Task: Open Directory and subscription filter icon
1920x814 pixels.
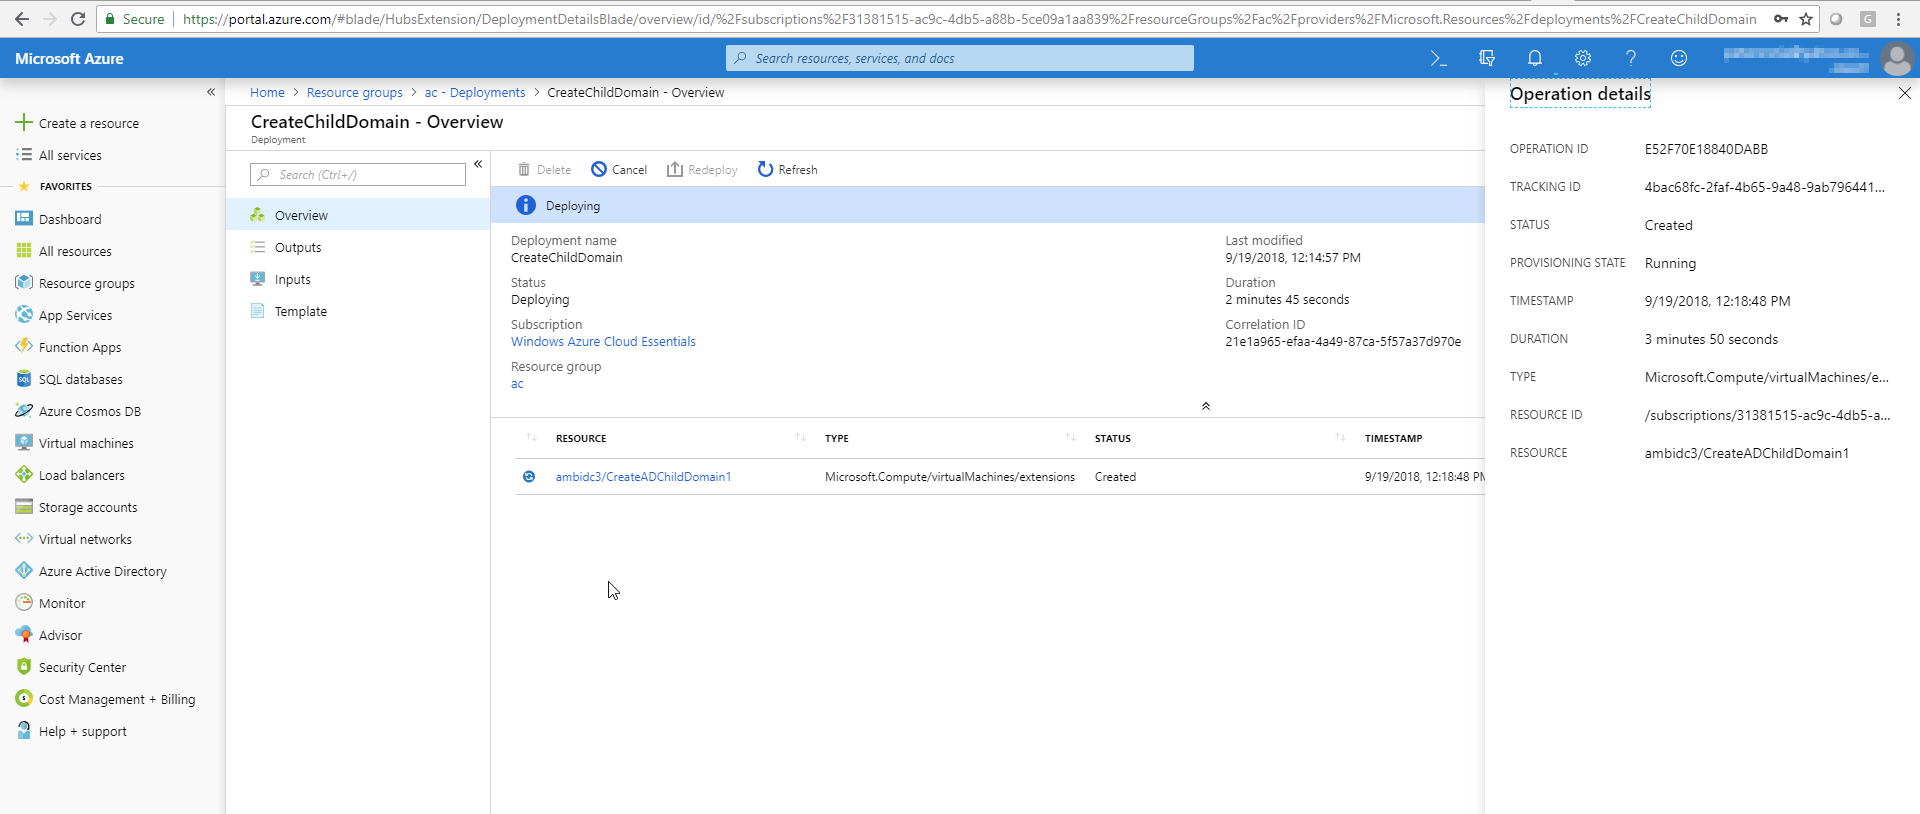Action: [1487, 58]
